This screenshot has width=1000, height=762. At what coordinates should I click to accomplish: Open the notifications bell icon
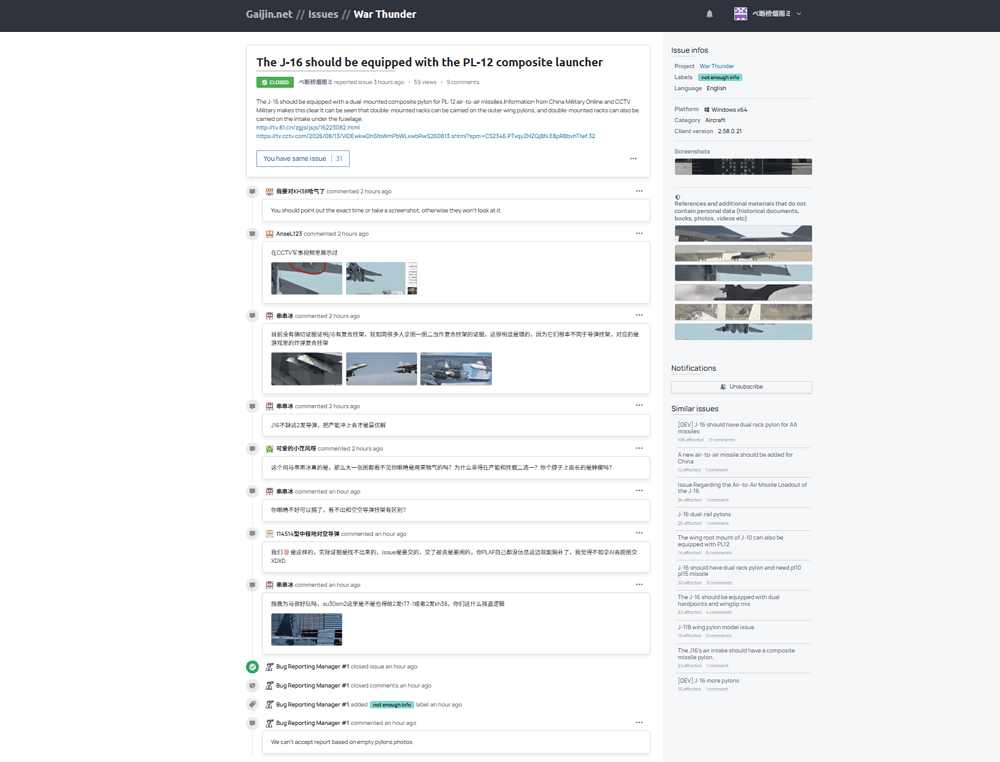pyautogui.click(x=709, y=14)
